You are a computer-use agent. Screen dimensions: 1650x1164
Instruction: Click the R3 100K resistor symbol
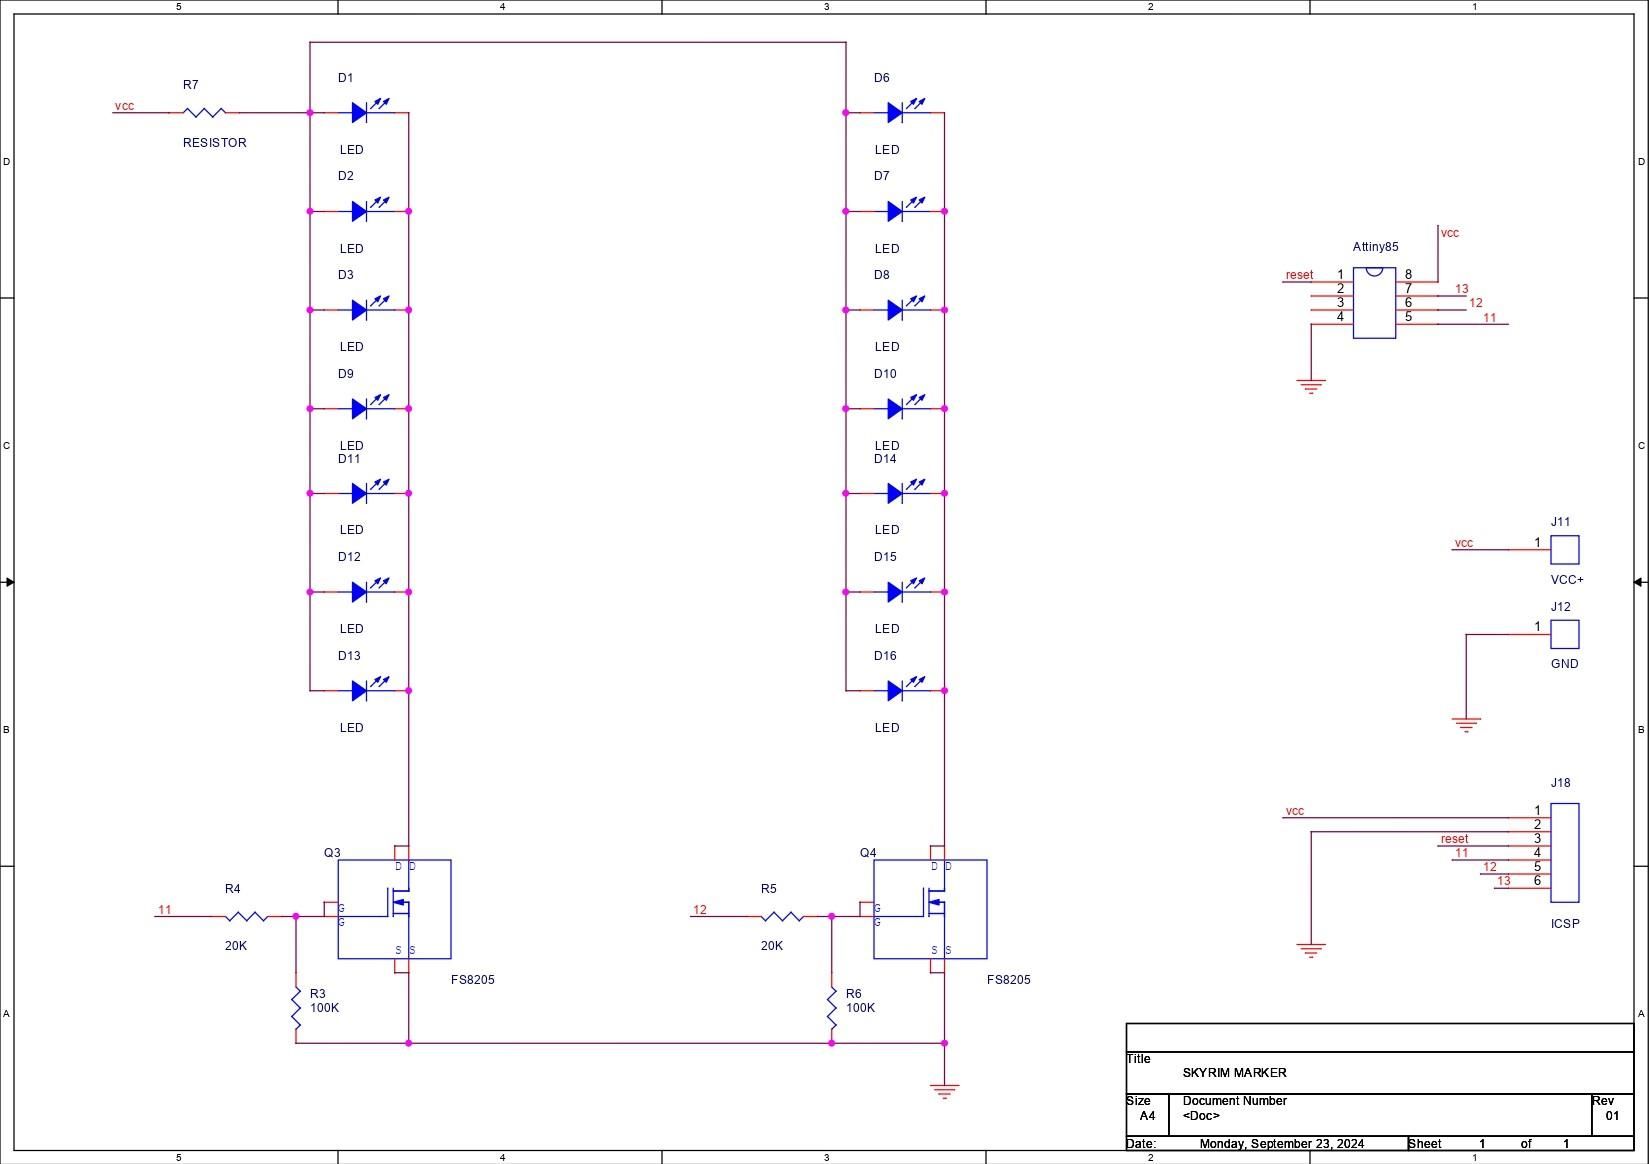pos(296,1009)
